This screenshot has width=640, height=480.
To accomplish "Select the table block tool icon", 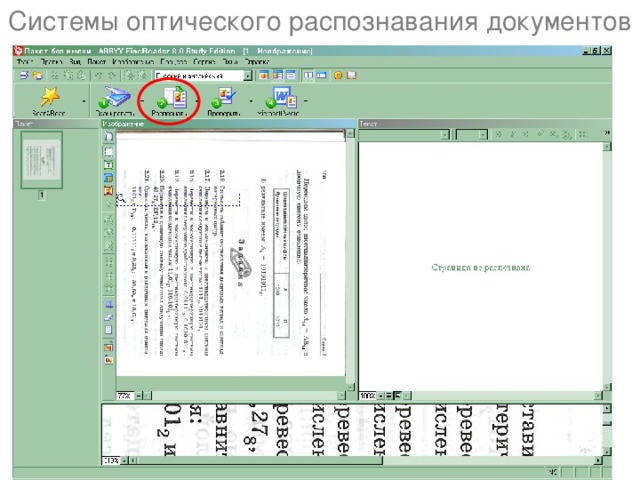I will 109,178.
